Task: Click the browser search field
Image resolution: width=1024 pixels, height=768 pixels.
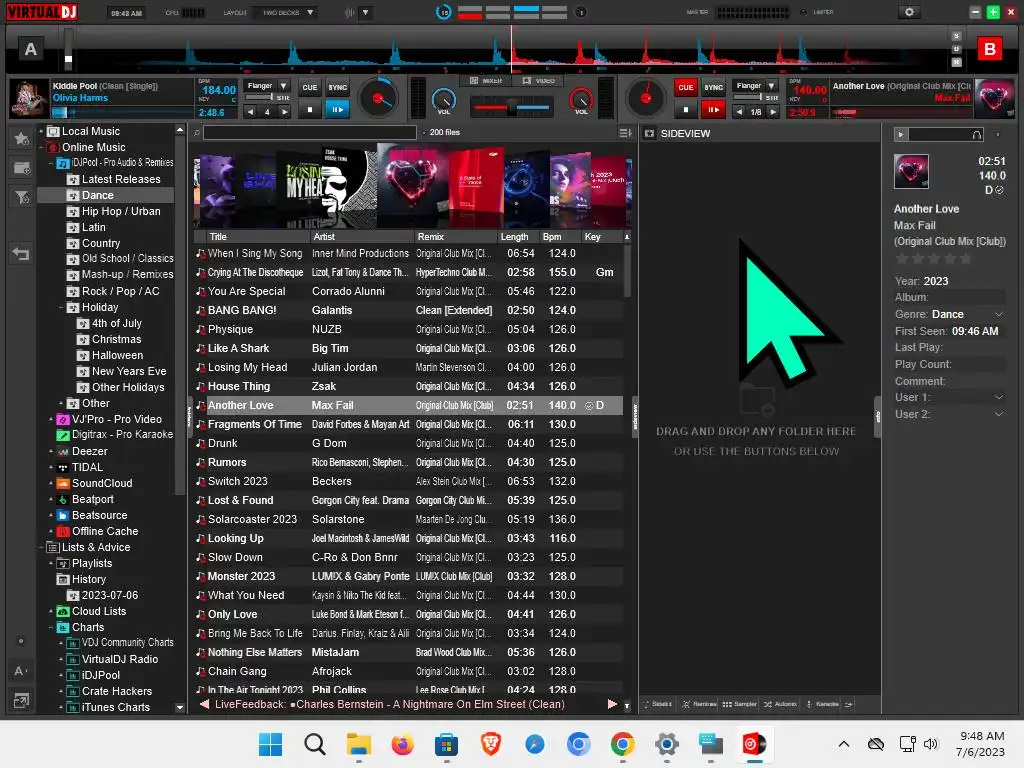Action: tap(310, 133)
